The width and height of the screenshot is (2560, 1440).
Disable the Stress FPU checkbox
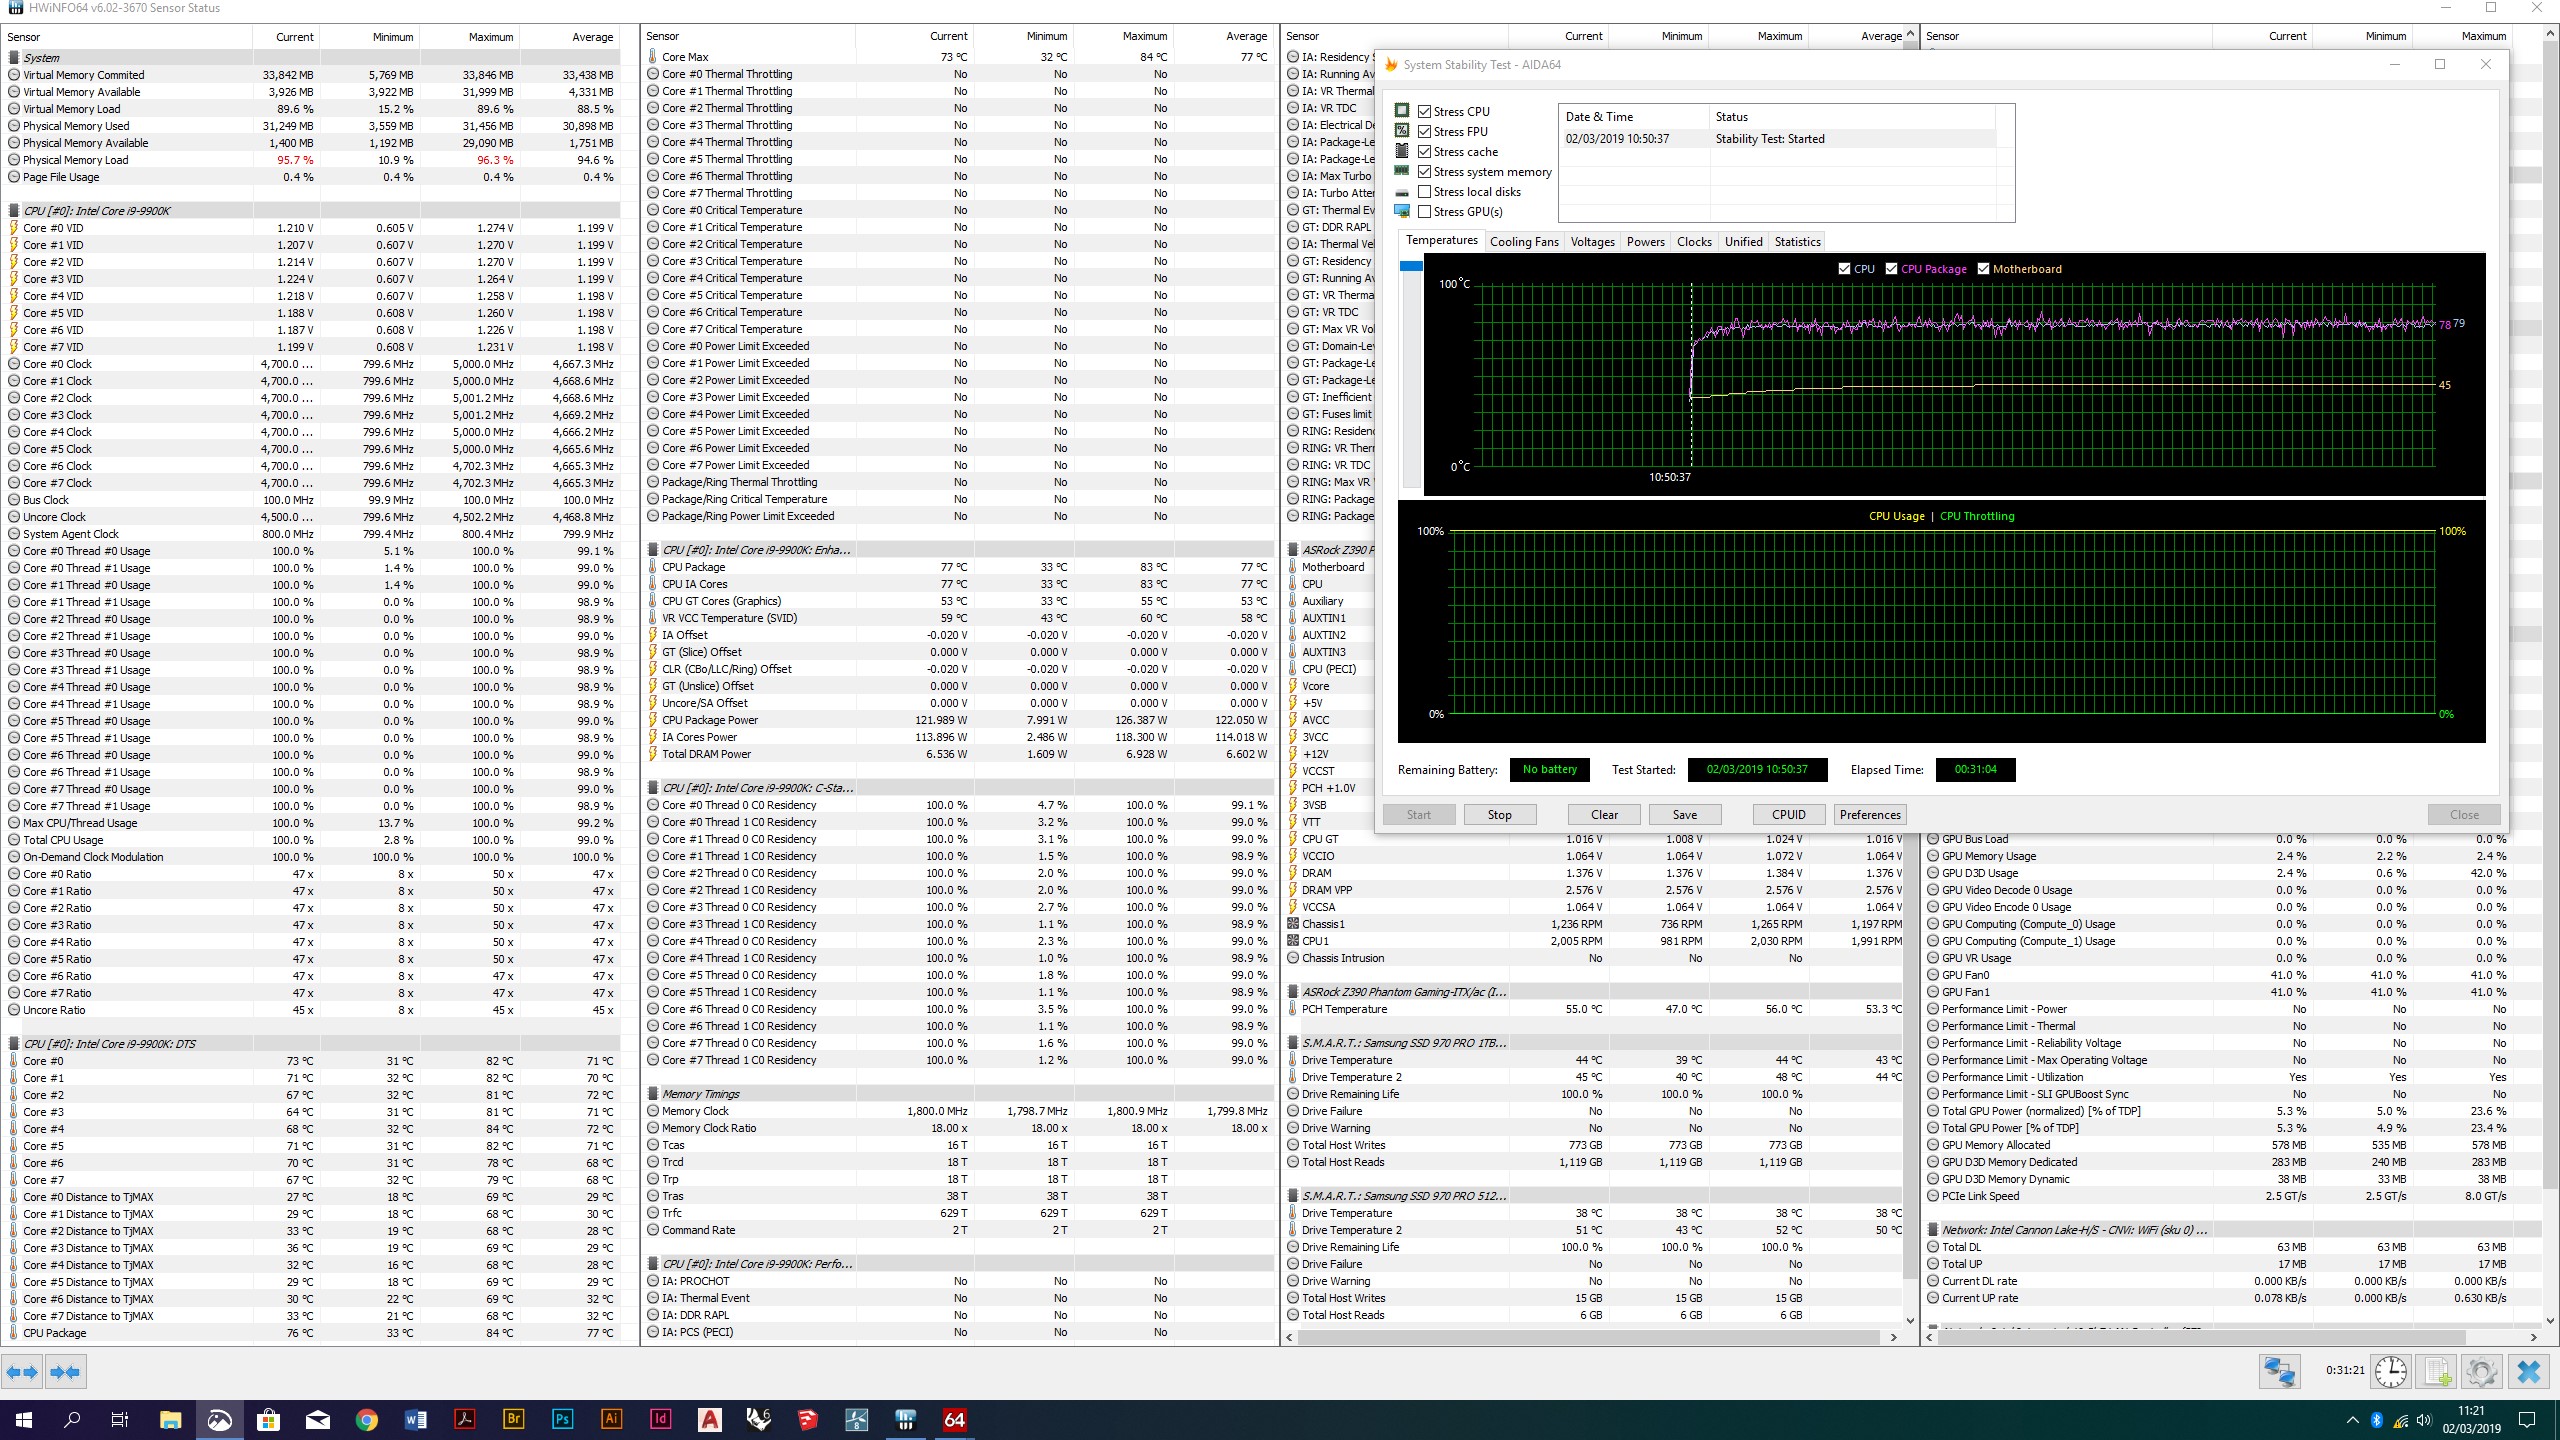[1425, 132]
